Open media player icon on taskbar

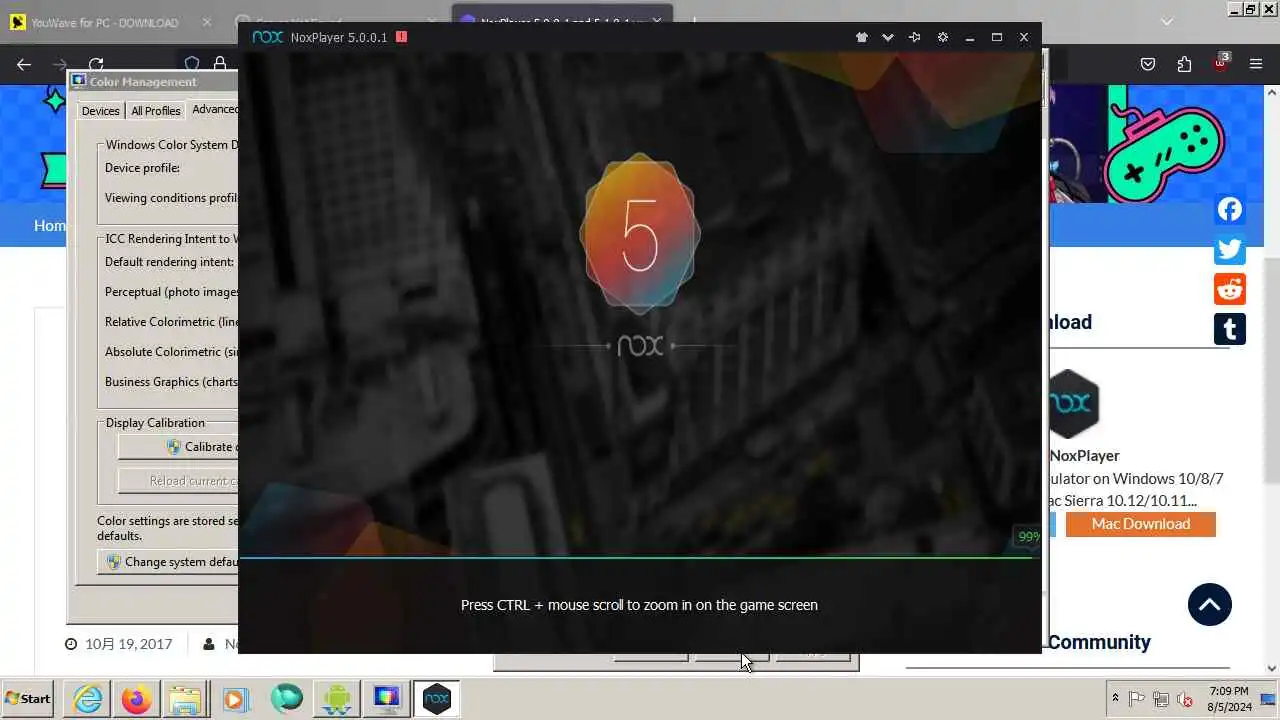click(x=235, y=699)
